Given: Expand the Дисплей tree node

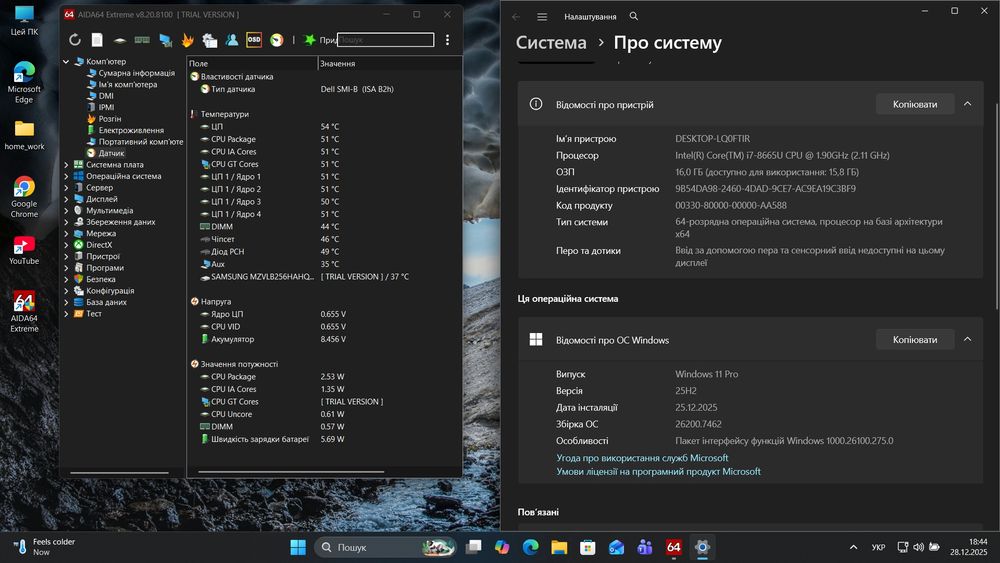Looking at the screenshot, I should tap(66, 199).
